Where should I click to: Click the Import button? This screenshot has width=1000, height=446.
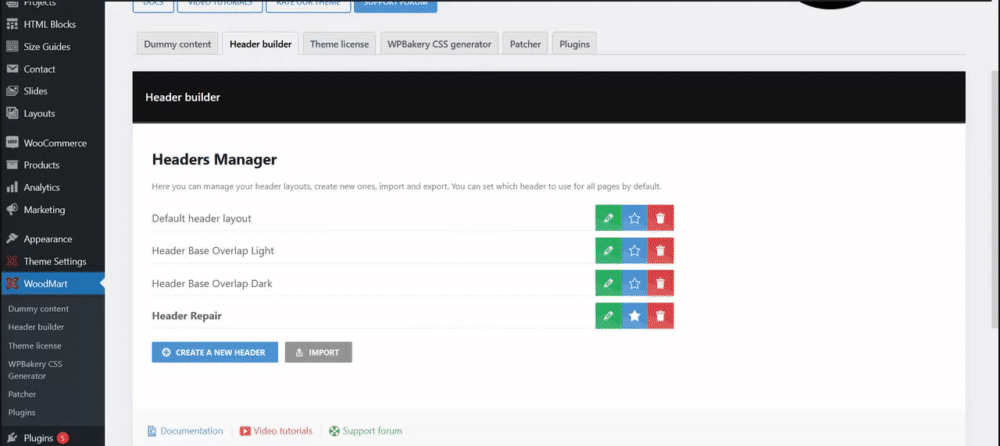point(318,352)
